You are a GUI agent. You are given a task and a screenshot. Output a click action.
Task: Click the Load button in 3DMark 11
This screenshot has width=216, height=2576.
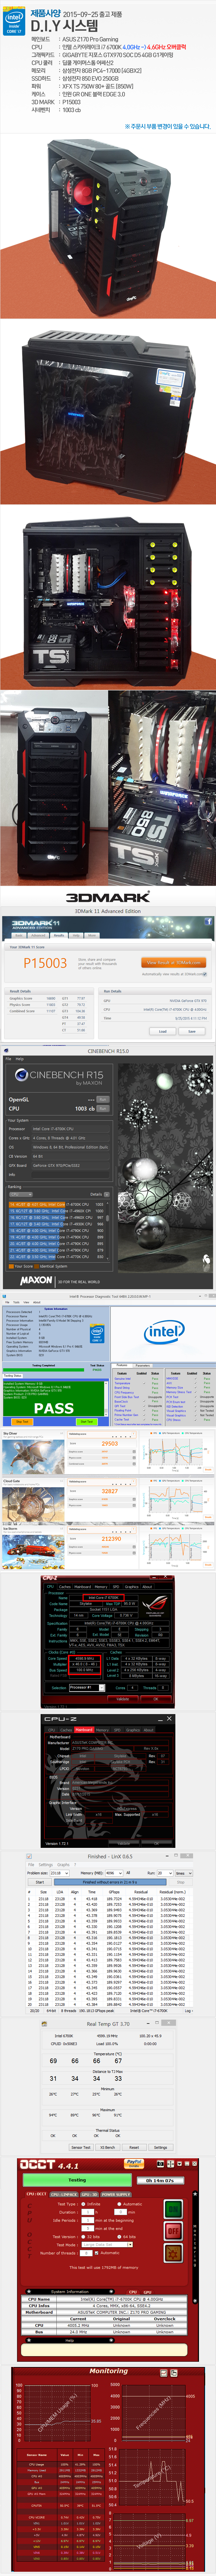pos(163,1031)
